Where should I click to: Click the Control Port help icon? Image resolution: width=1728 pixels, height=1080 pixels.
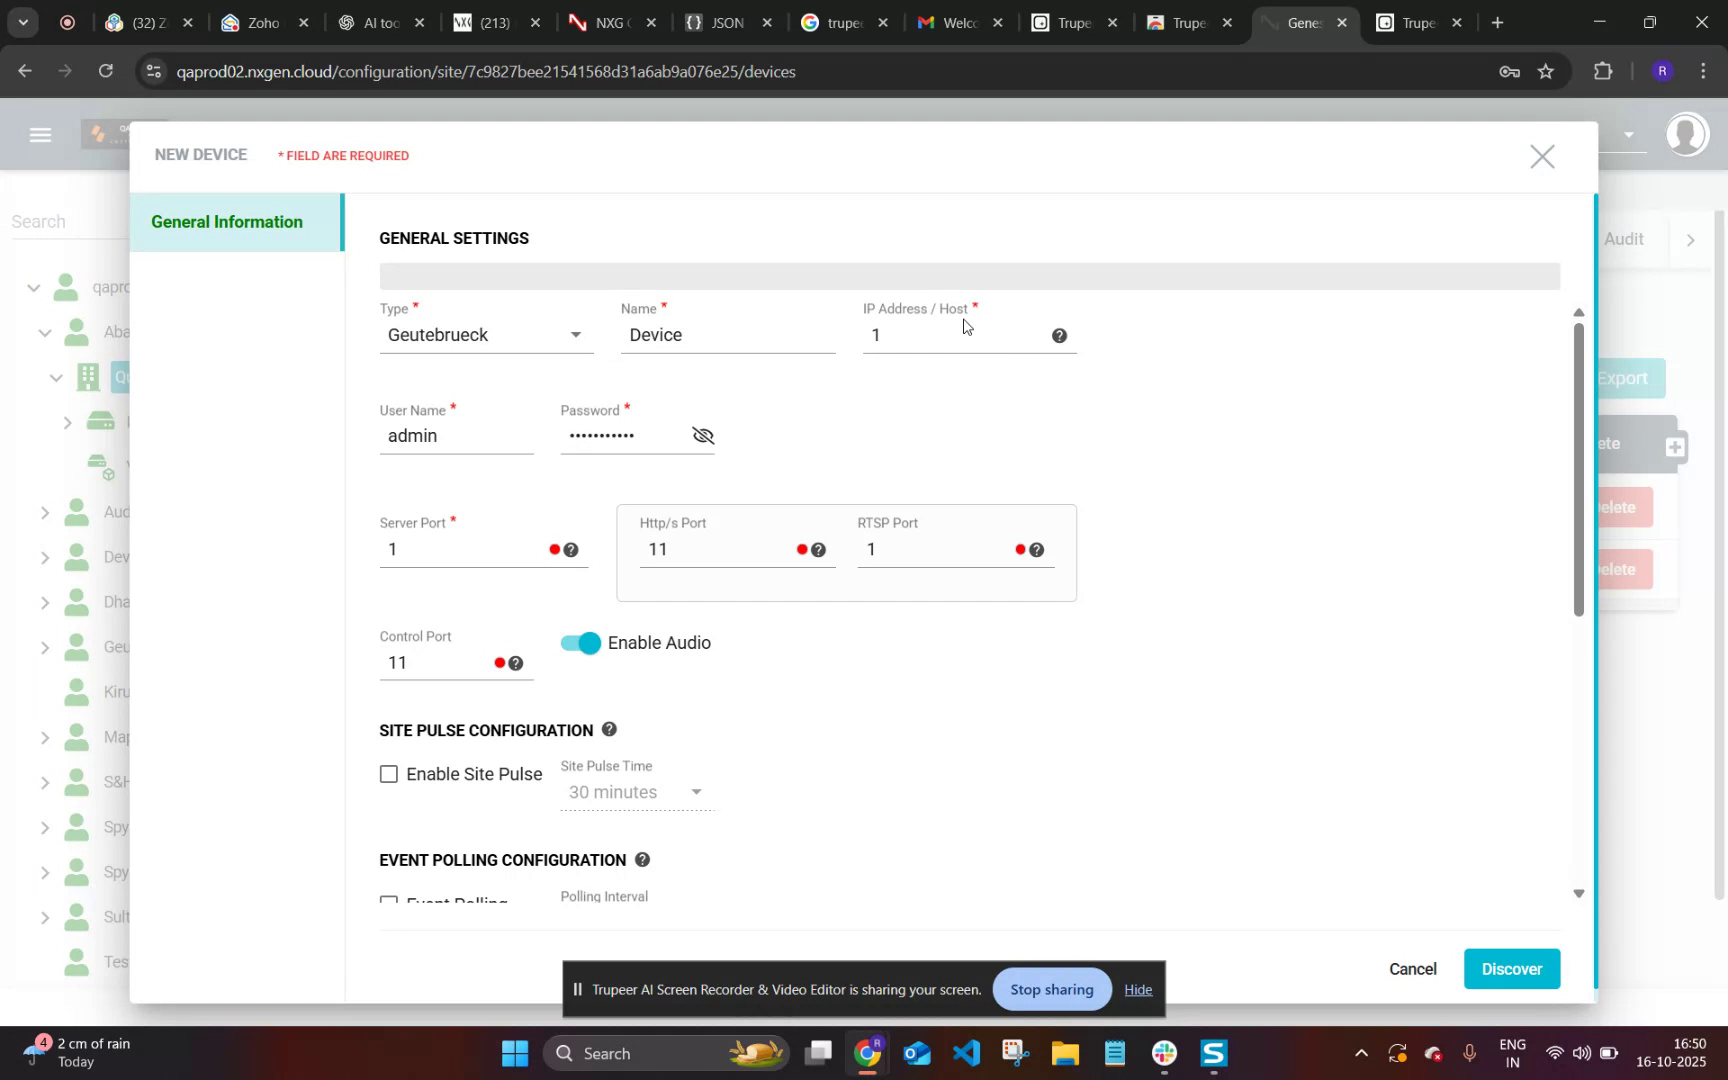coord(516,662)
